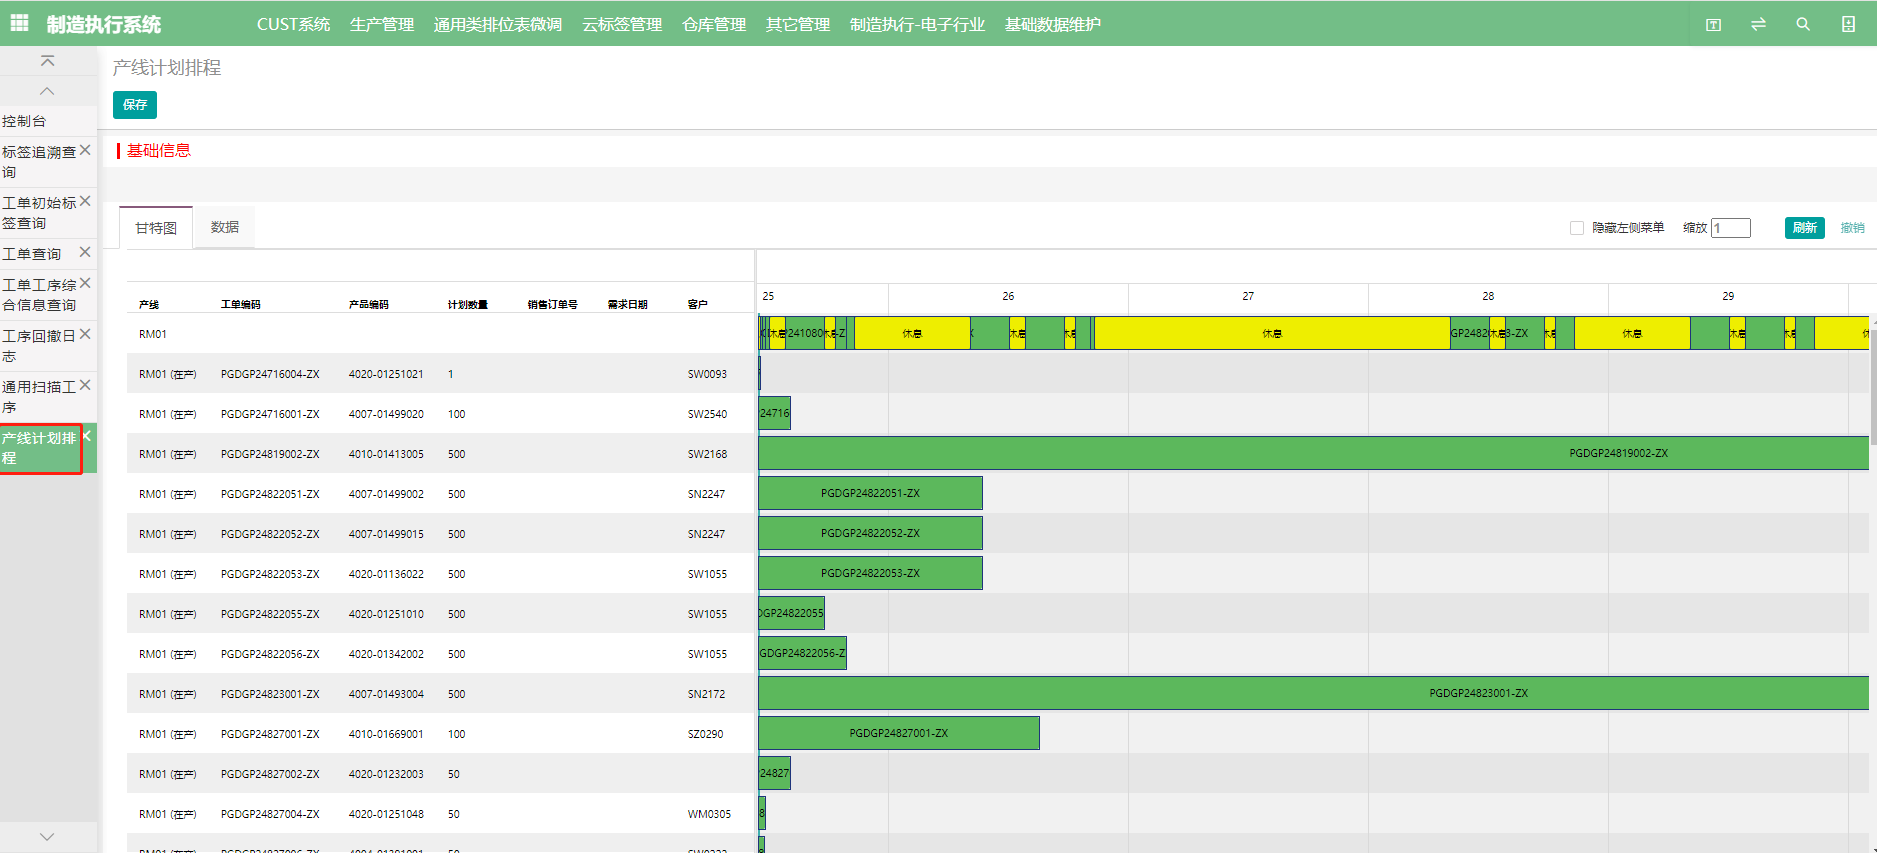Open 工序回撤日志 sidebar item
1877x853 pixels.
pyautogui.click(x=39, y=346)
